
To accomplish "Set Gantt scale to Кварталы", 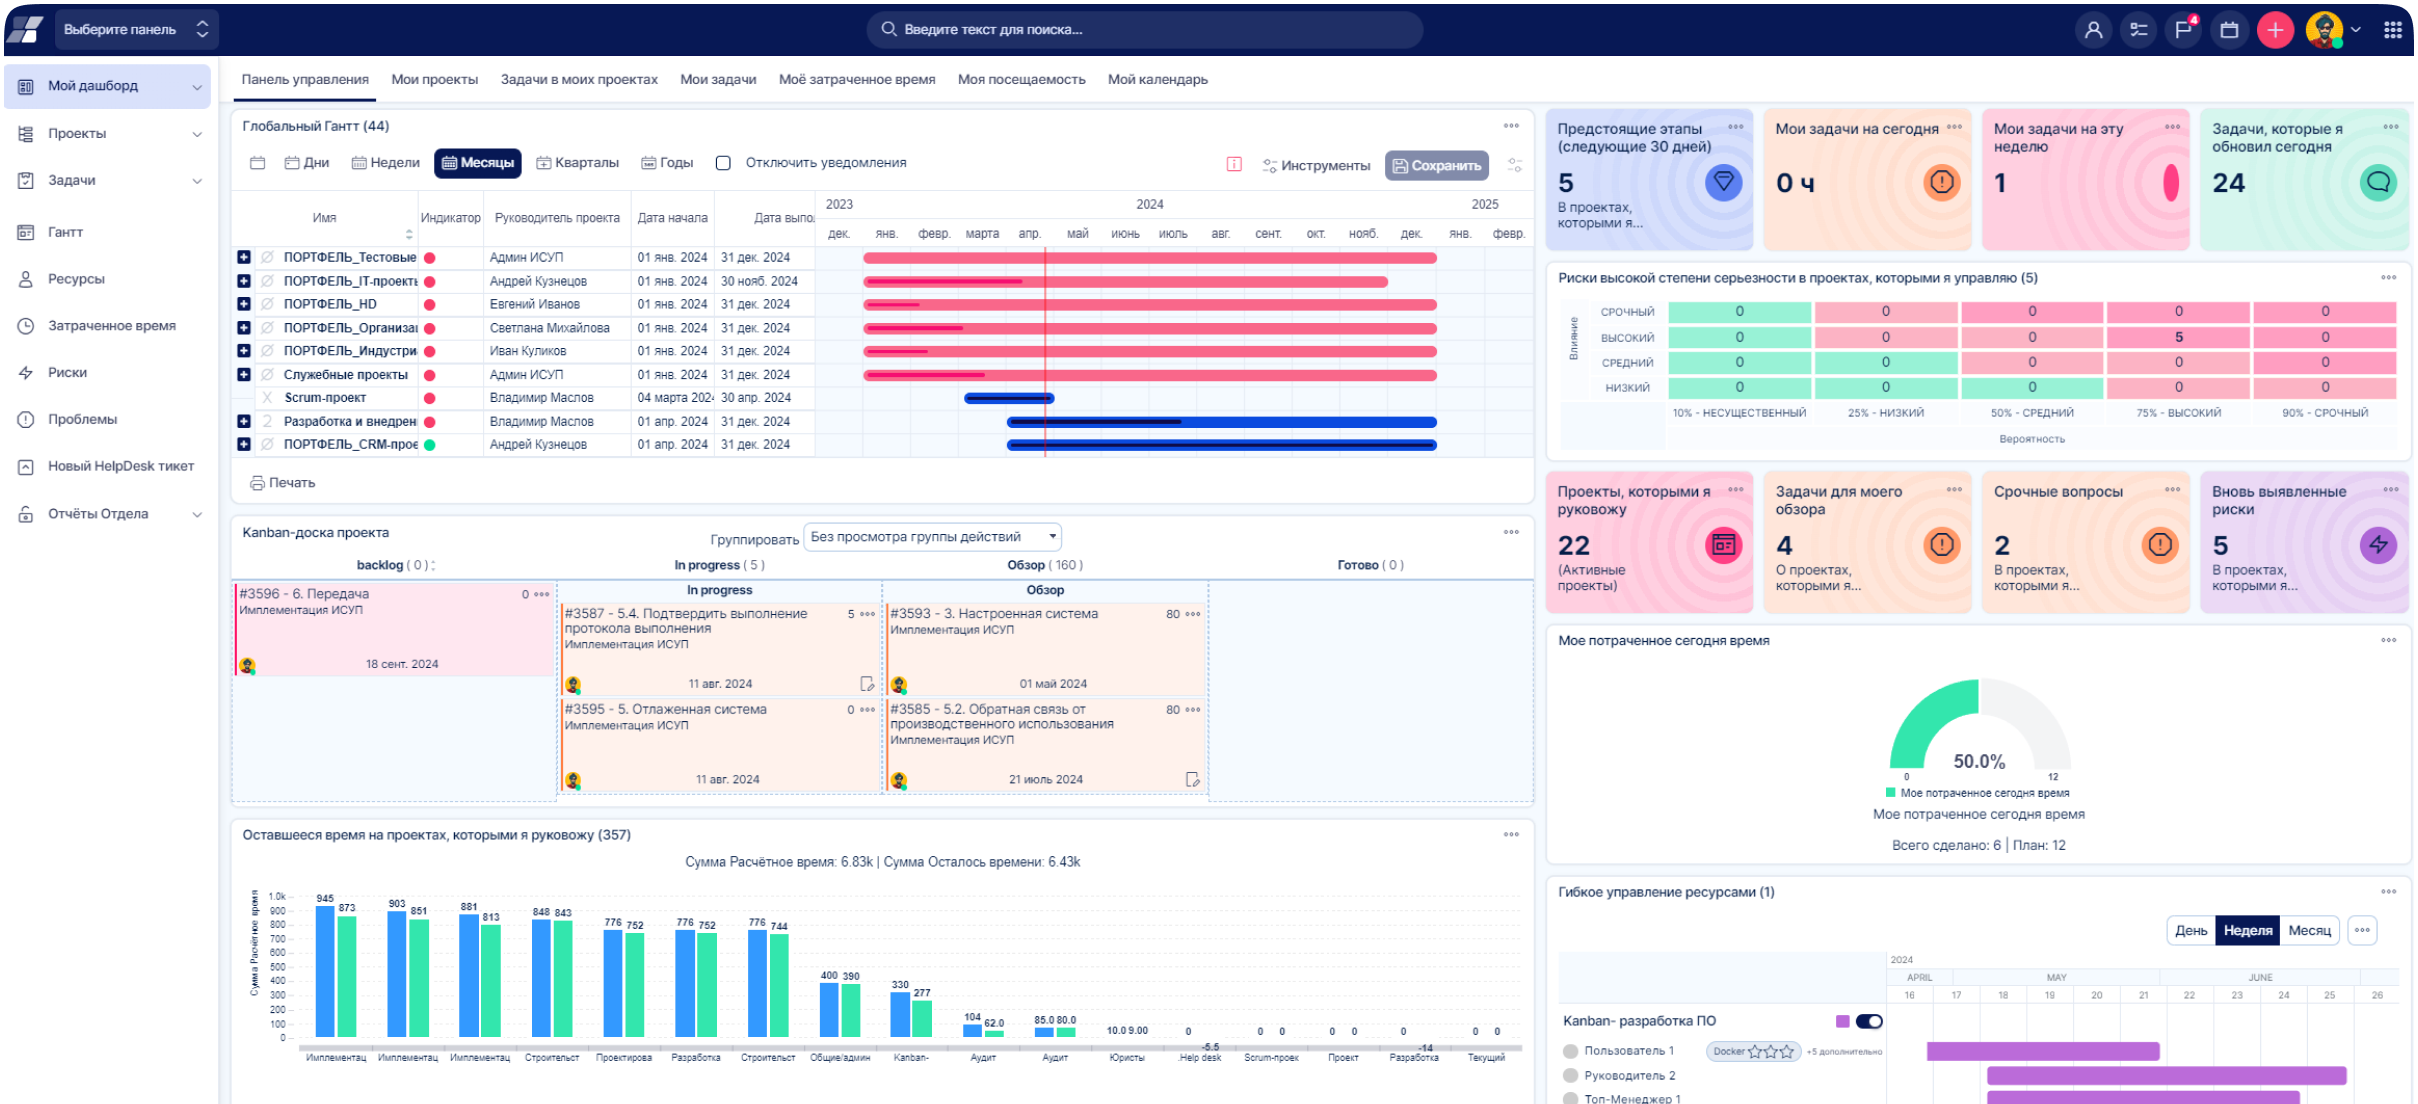I will 577,163.
